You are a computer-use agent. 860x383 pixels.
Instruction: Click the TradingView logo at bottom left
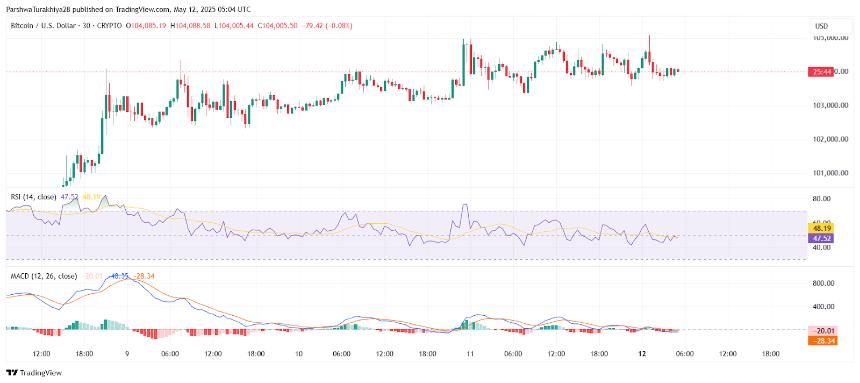tap(34, 373)
